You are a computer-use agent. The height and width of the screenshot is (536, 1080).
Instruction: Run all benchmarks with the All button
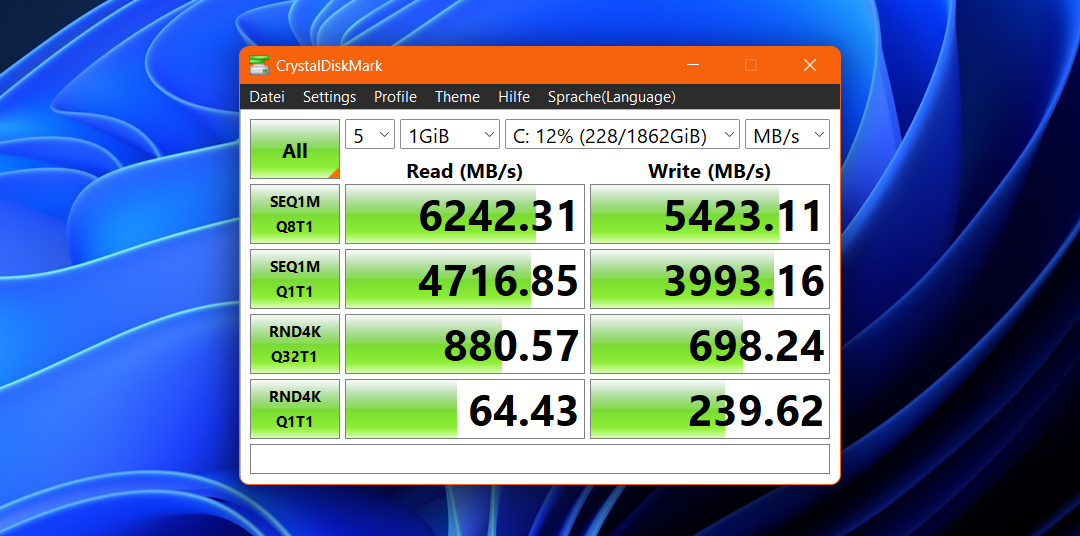[x=295, y=150]
